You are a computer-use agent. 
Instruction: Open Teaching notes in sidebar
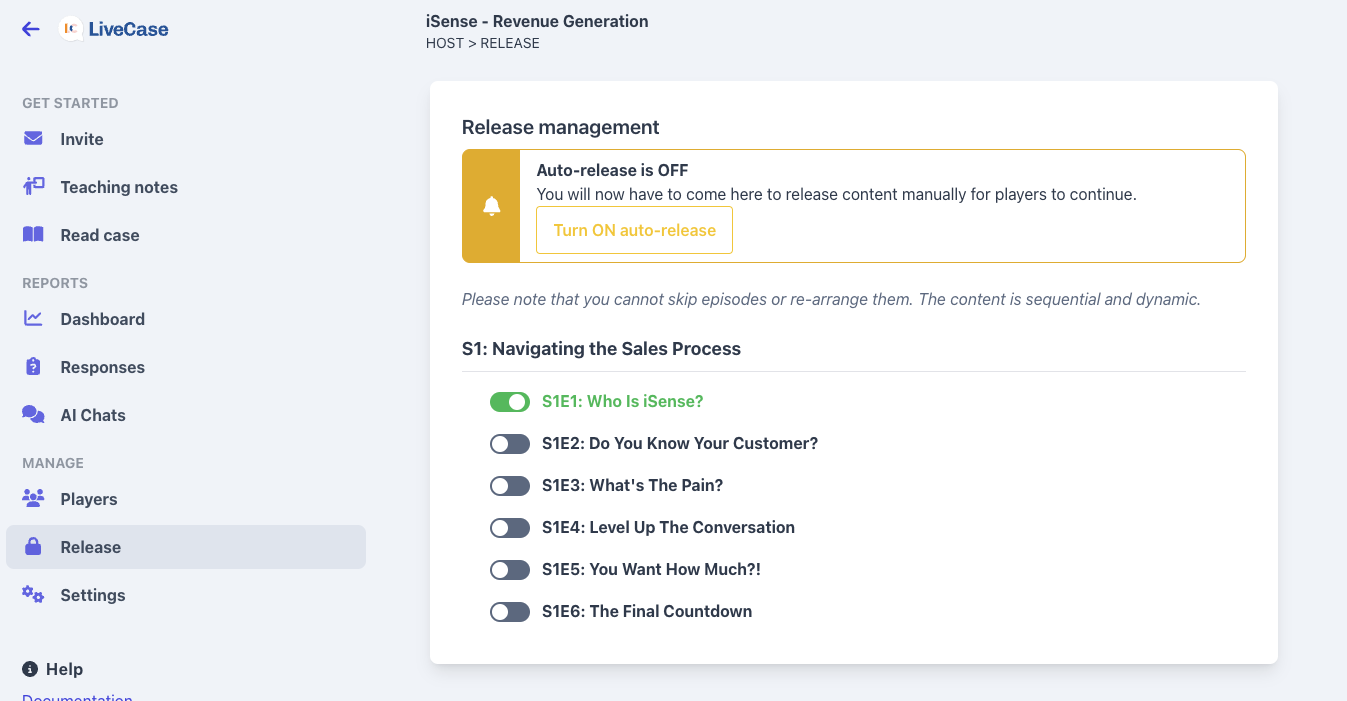[186, 187]
